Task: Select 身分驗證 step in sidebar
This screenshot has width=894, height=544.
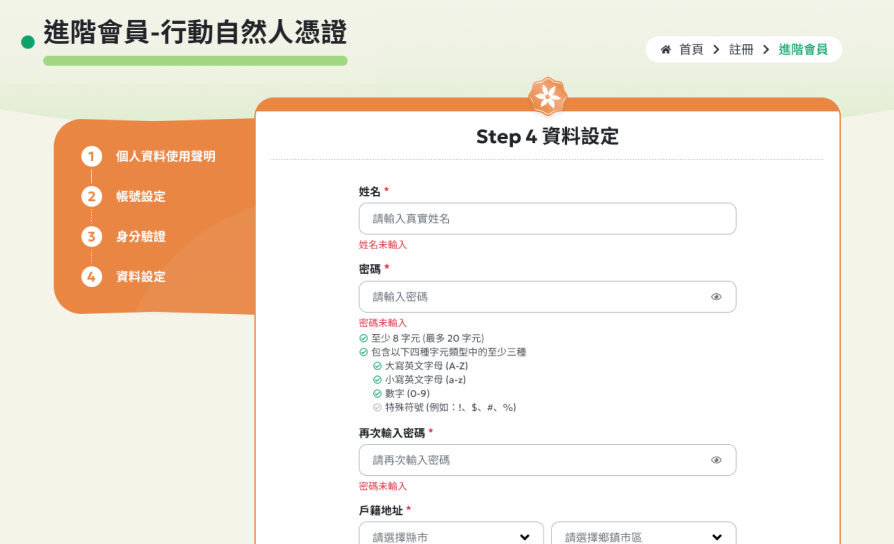Action: point(141,237)
